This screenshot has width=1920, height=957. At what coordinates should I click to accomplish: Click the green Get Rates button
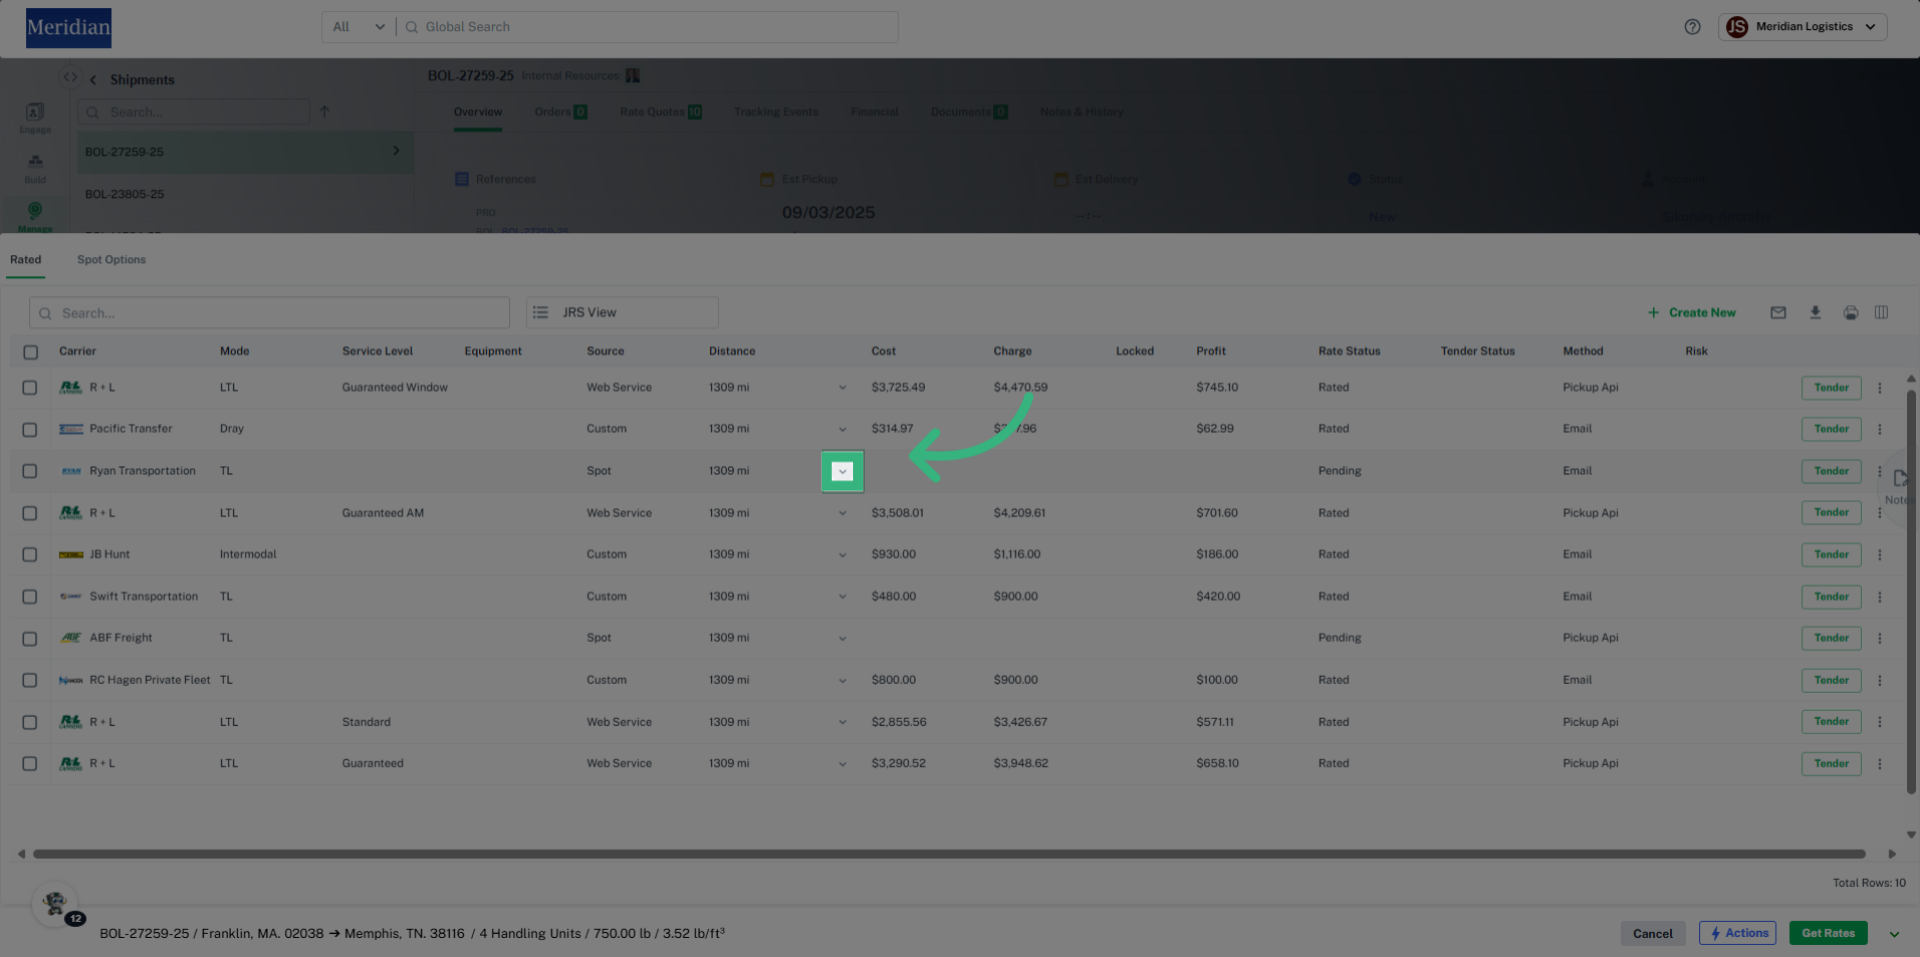click(1827, 933)
